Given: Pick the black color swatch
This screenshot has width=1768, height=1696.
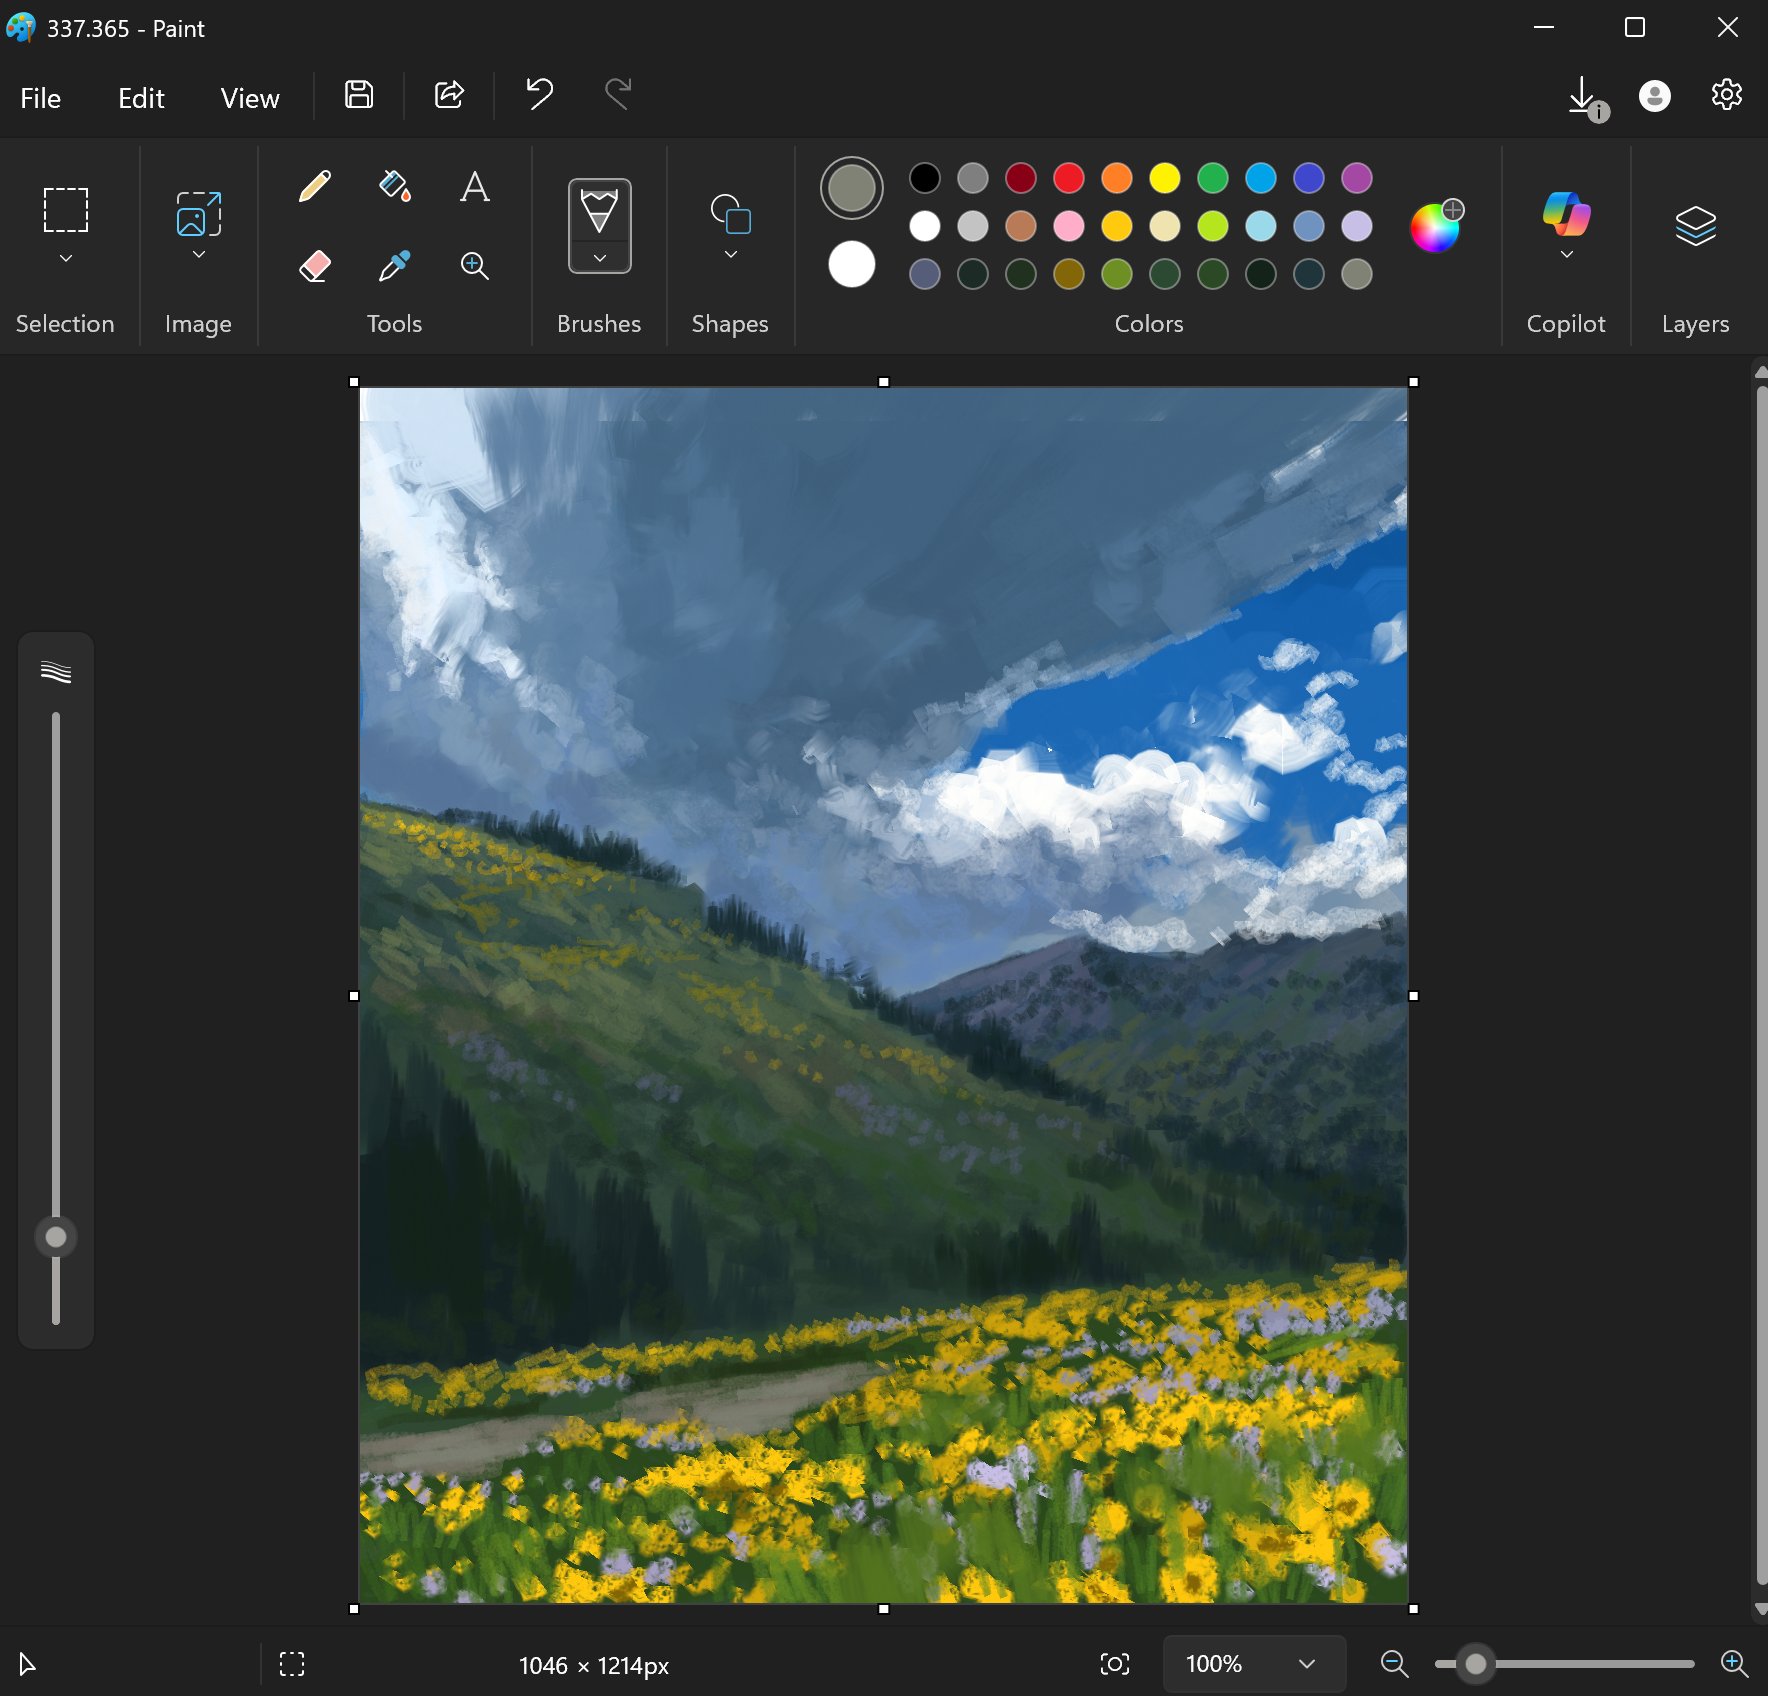Looking at the screenshot, I should pos(925,178).
